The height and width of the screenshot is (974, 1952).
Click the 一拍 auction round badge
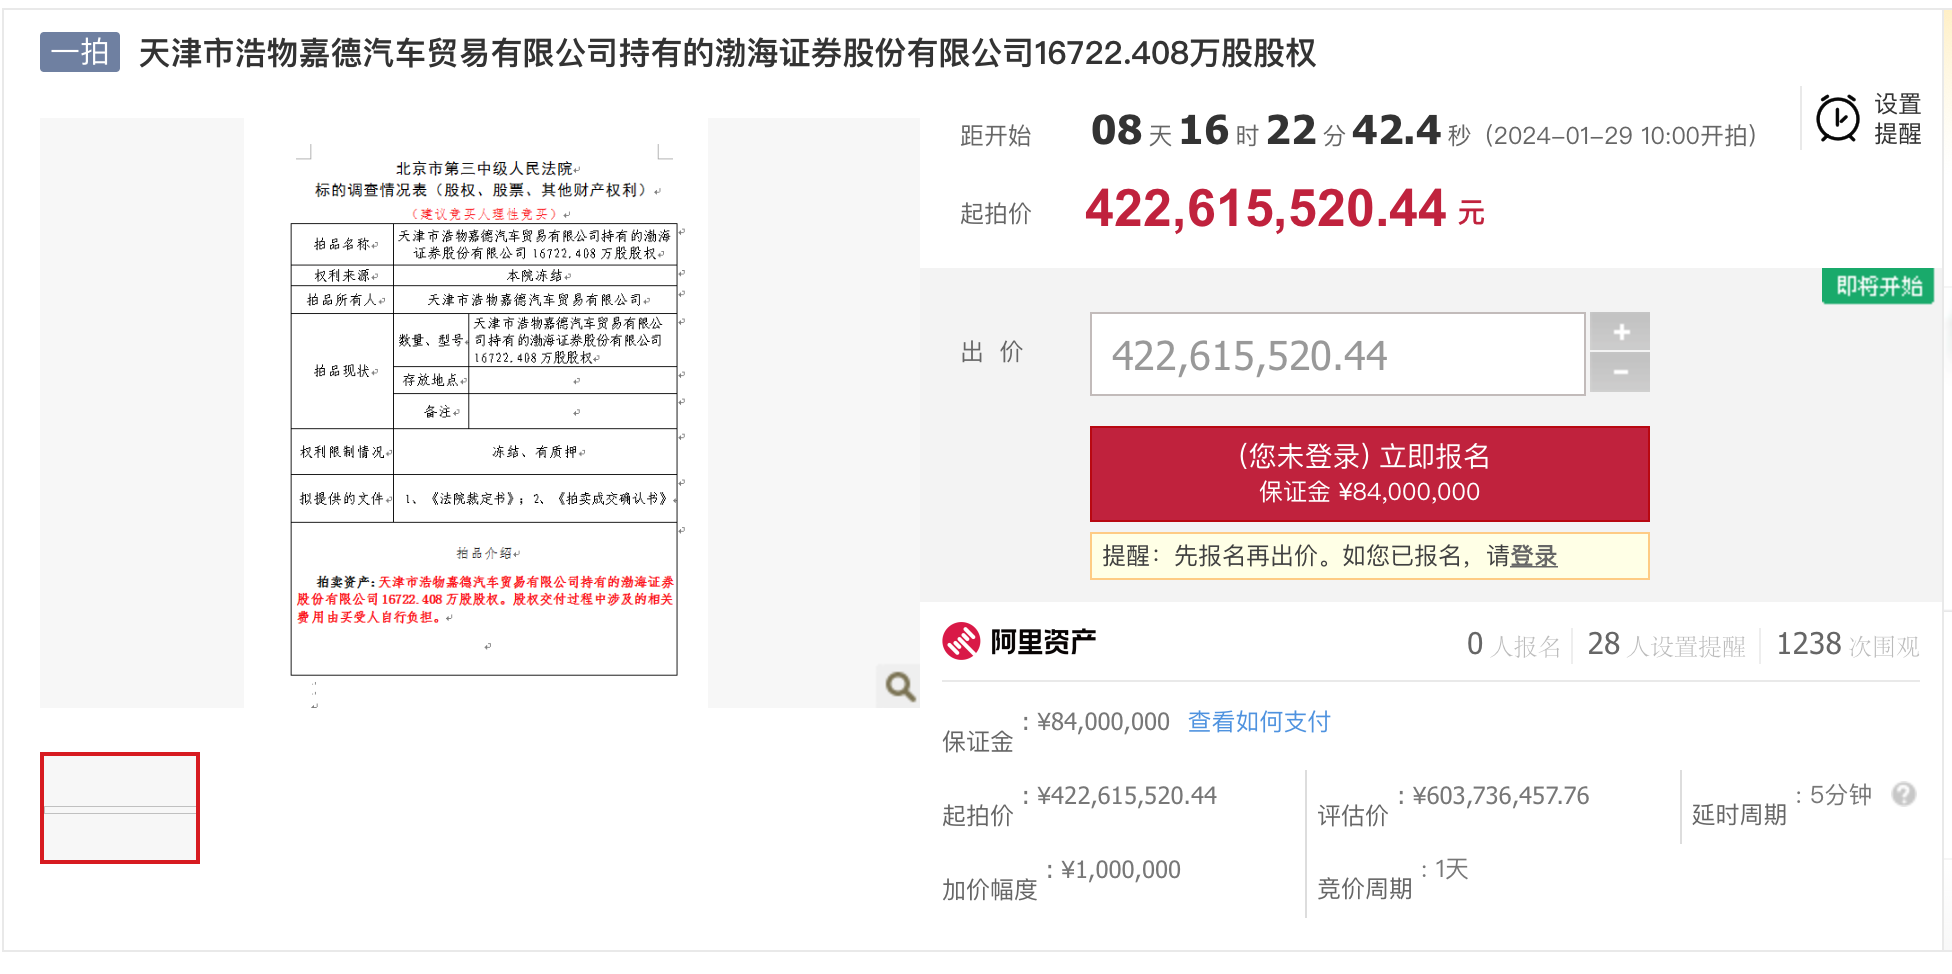pyautogui.click(x=80, y=52)
